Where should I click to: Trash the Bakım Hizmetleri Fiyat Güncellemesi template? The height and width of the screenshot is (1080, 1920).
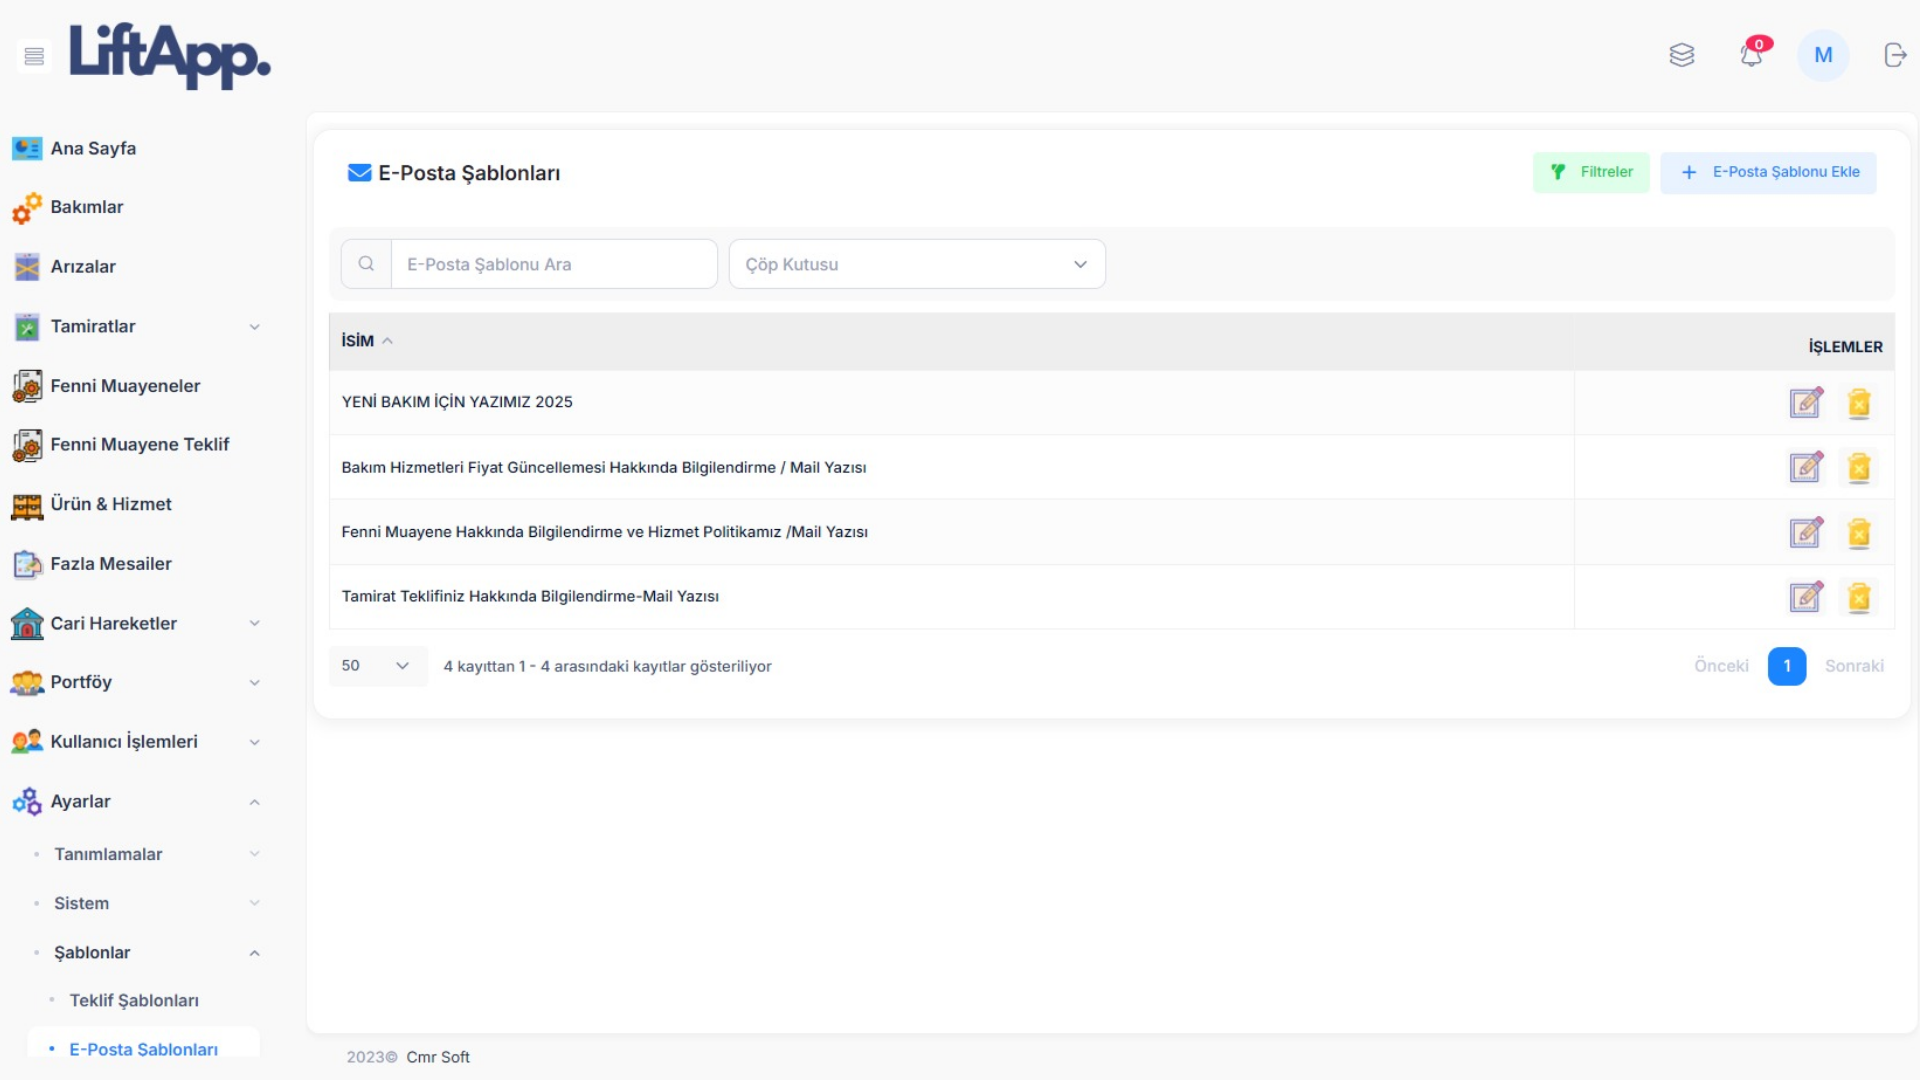(1859, 468)
